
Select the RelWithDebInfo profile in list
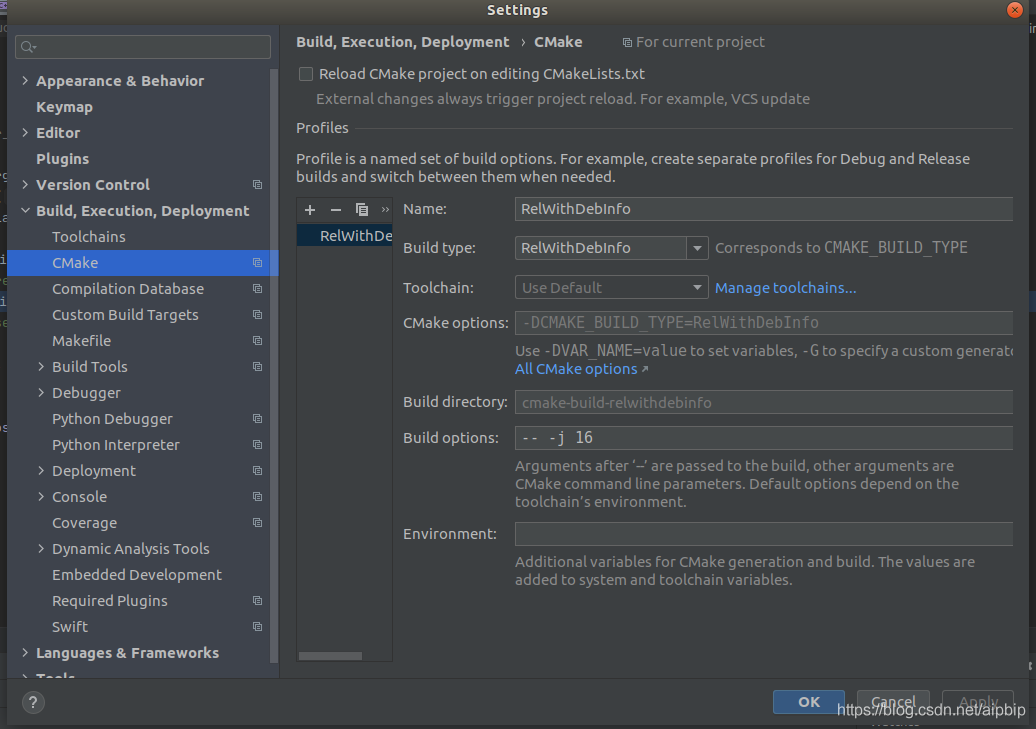(345, 236)
